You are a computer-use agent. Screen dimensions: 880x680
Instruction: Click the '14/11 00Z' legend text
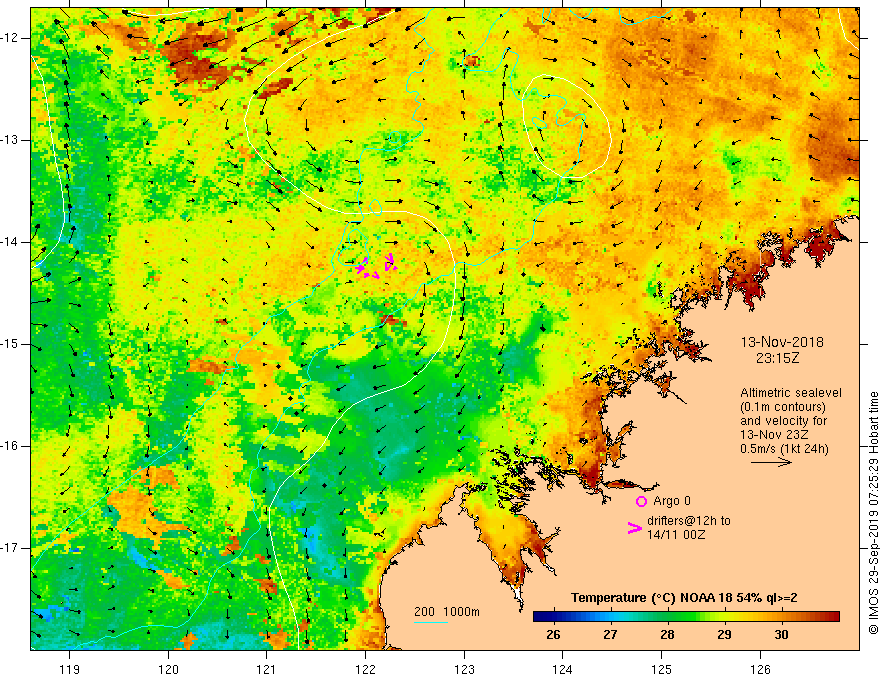pos(676,535)
